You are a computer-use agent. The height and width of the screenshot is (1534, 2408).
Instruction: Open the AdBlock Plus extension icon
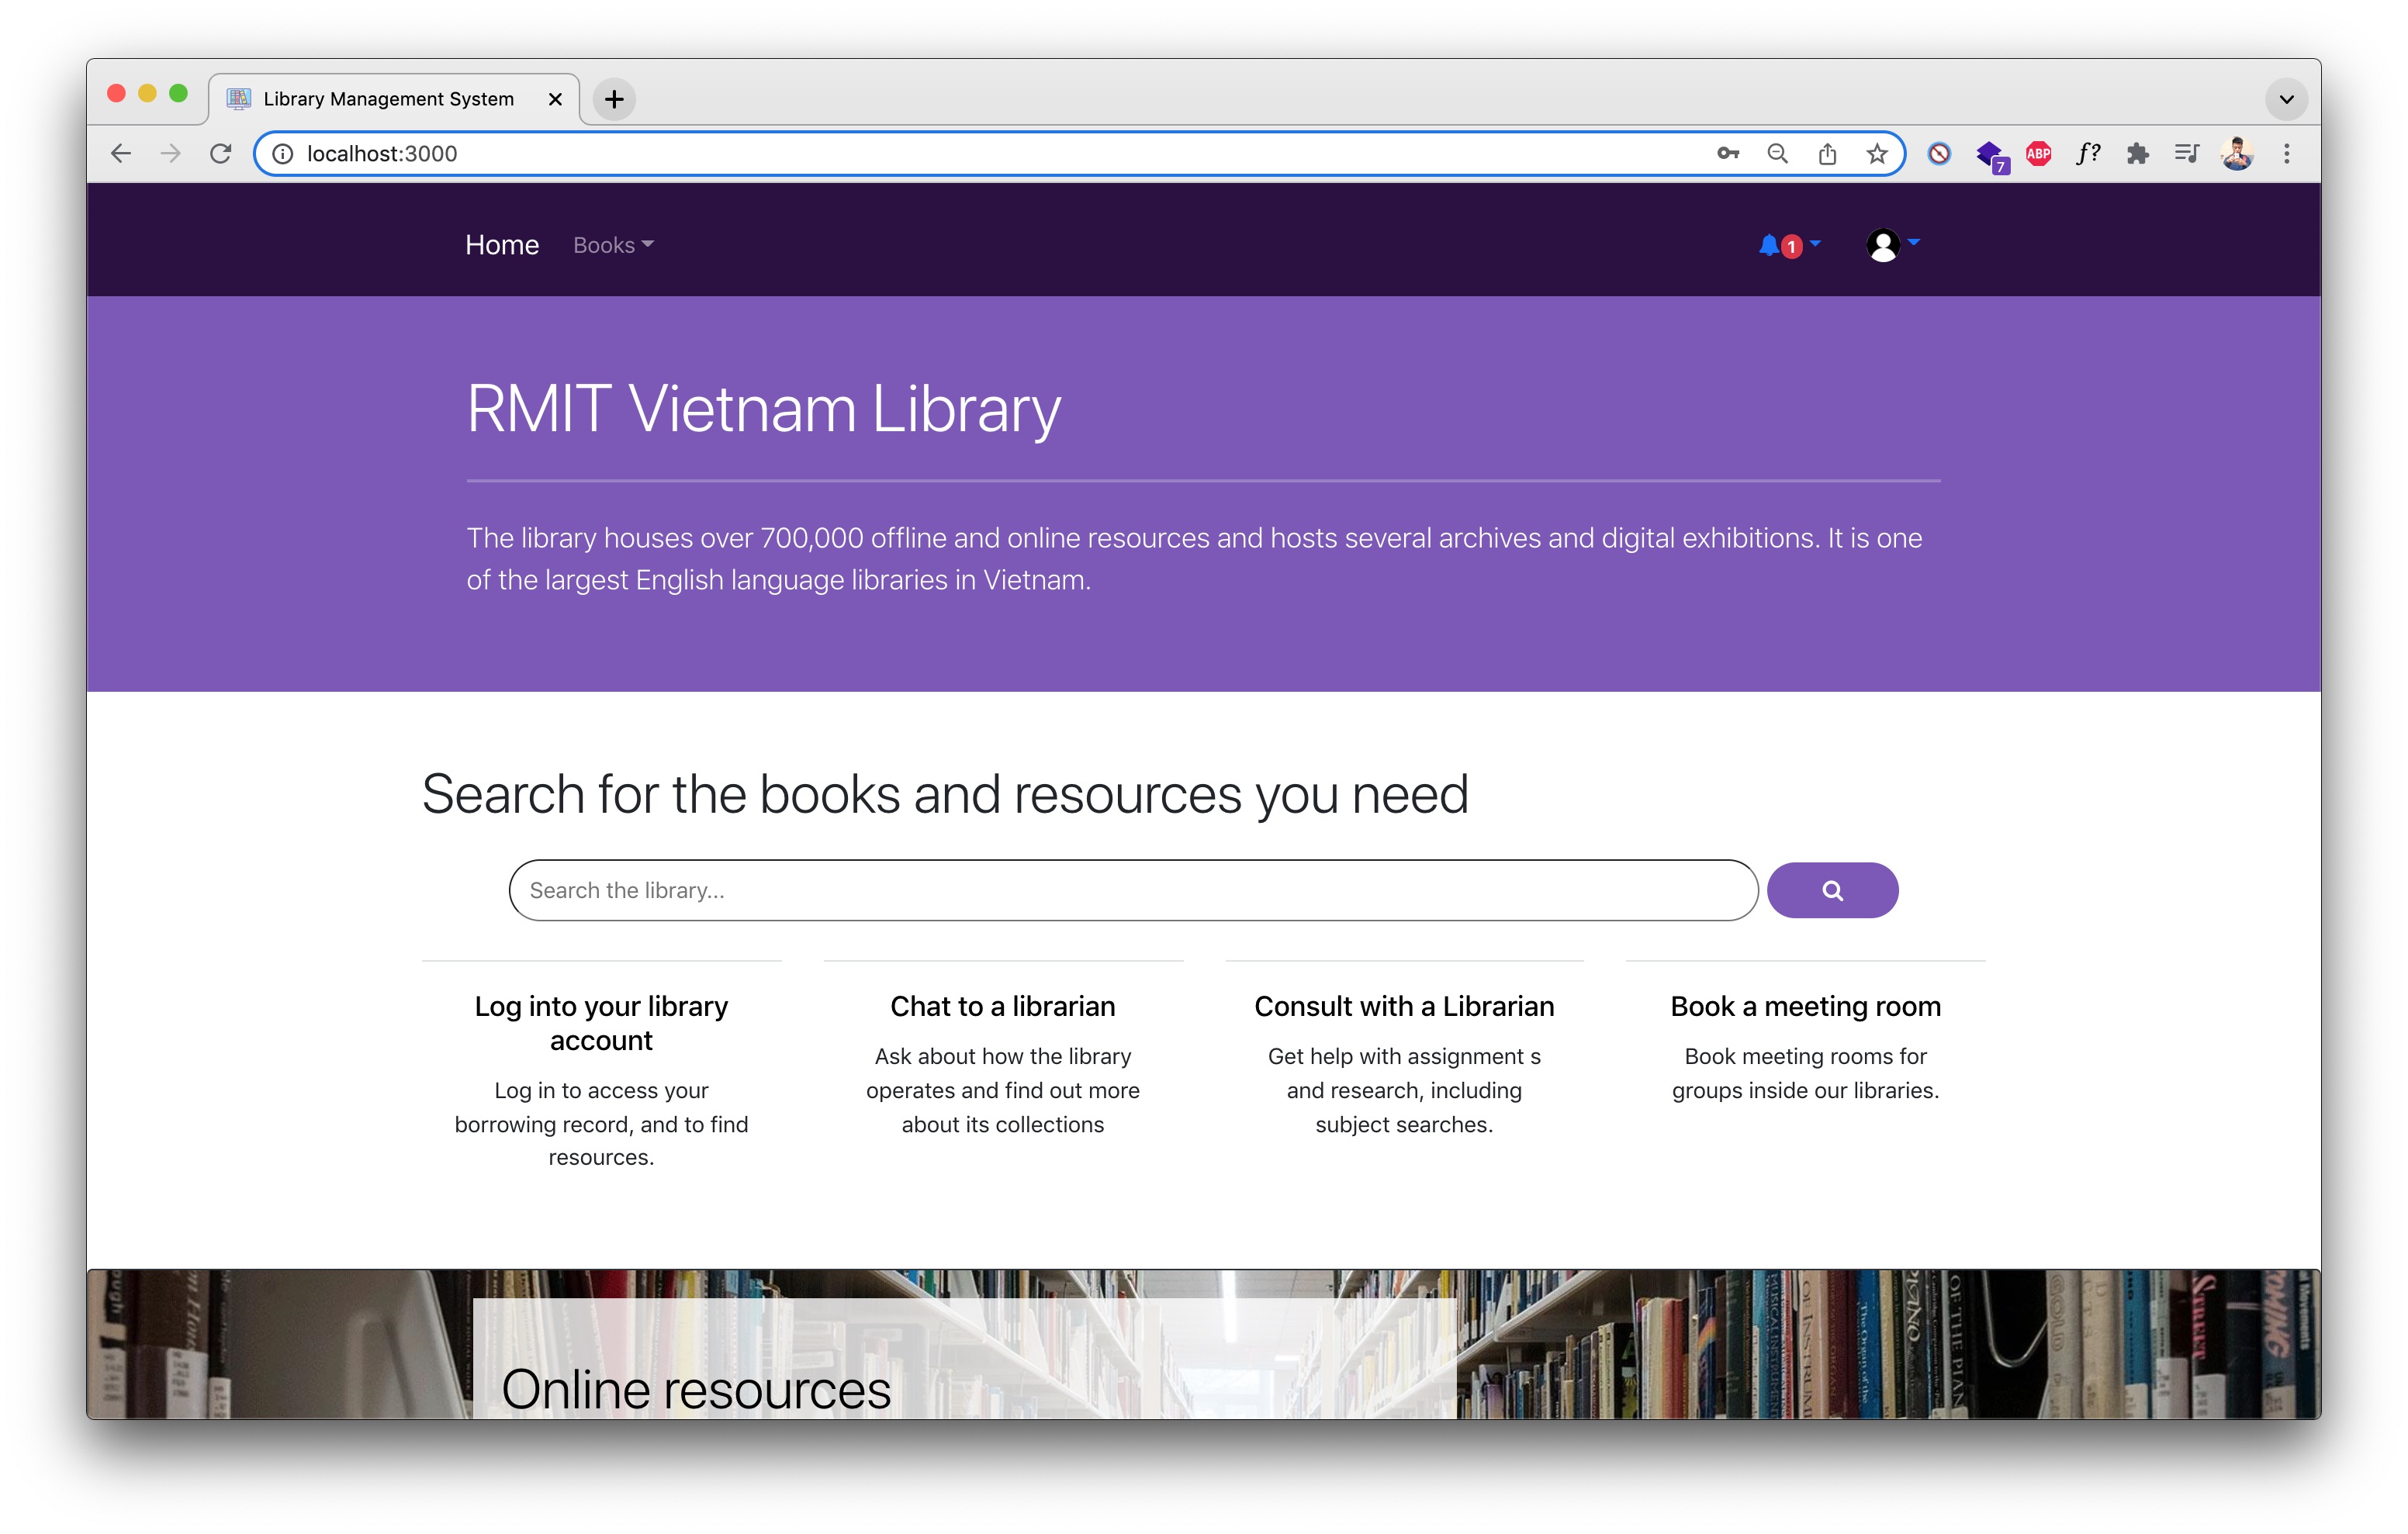coord(2038,153)
